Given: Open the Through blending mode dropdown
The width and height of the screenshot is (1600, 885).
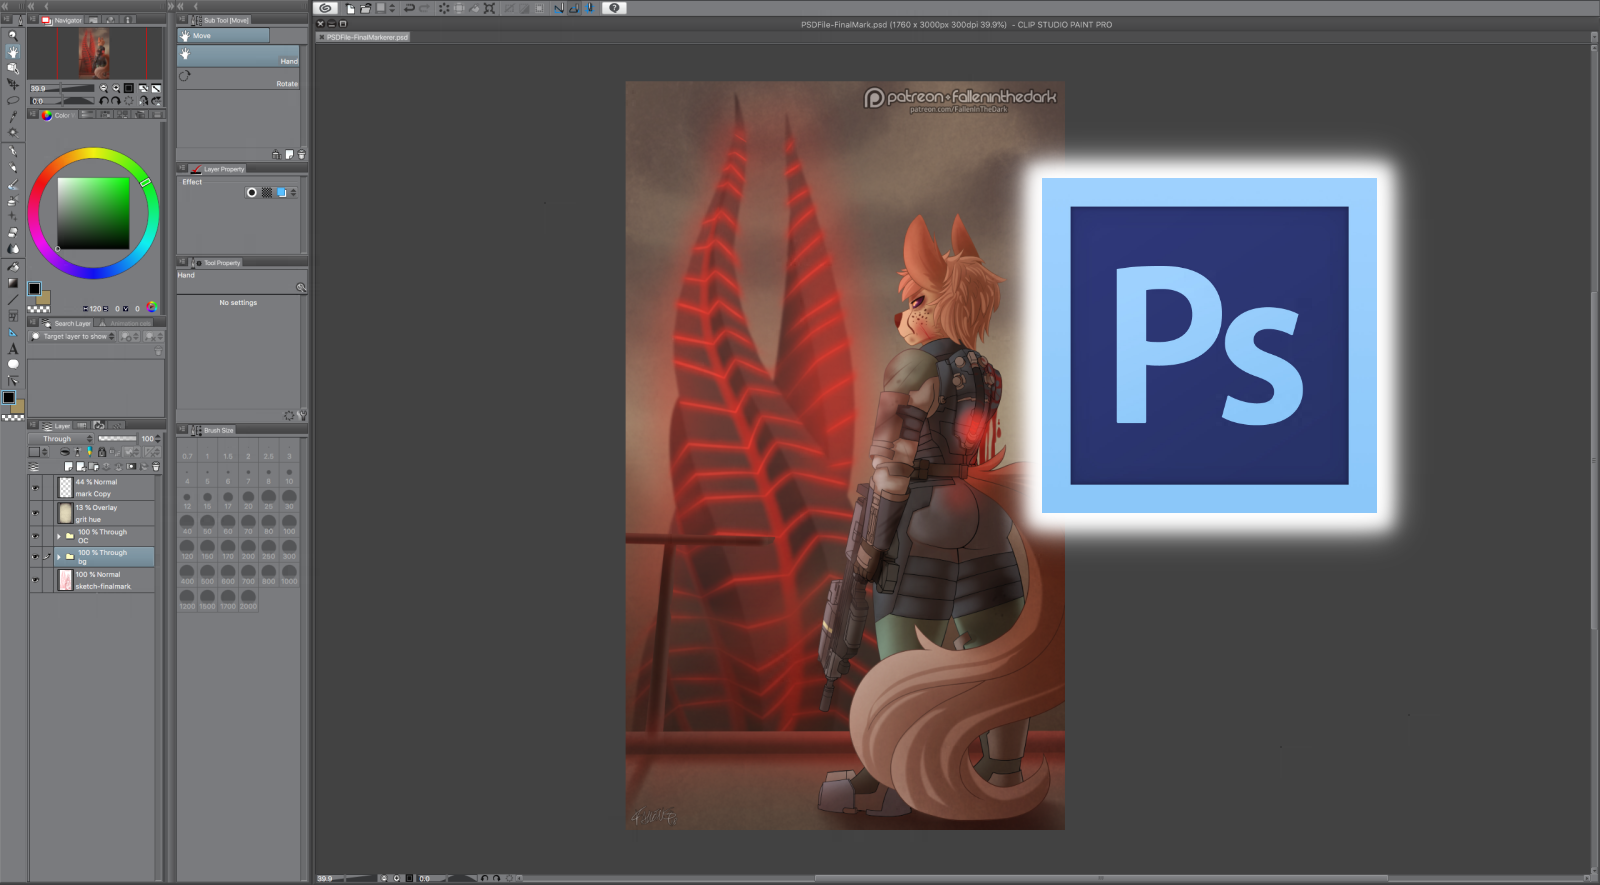Looking at the screenshot, I should click(61, 439).
